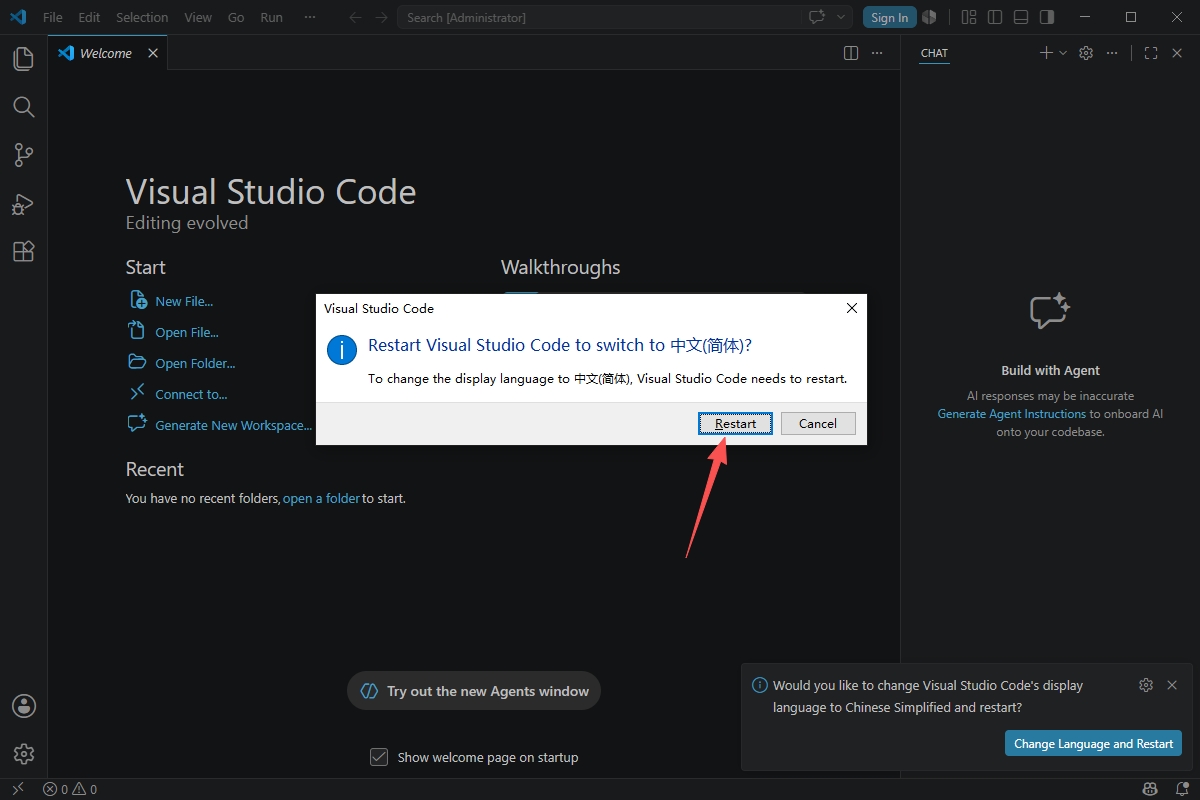Screen dimensions: 1200x800
Task: Expand new chat dropdown chevron
Action: tap(1063, 53)
